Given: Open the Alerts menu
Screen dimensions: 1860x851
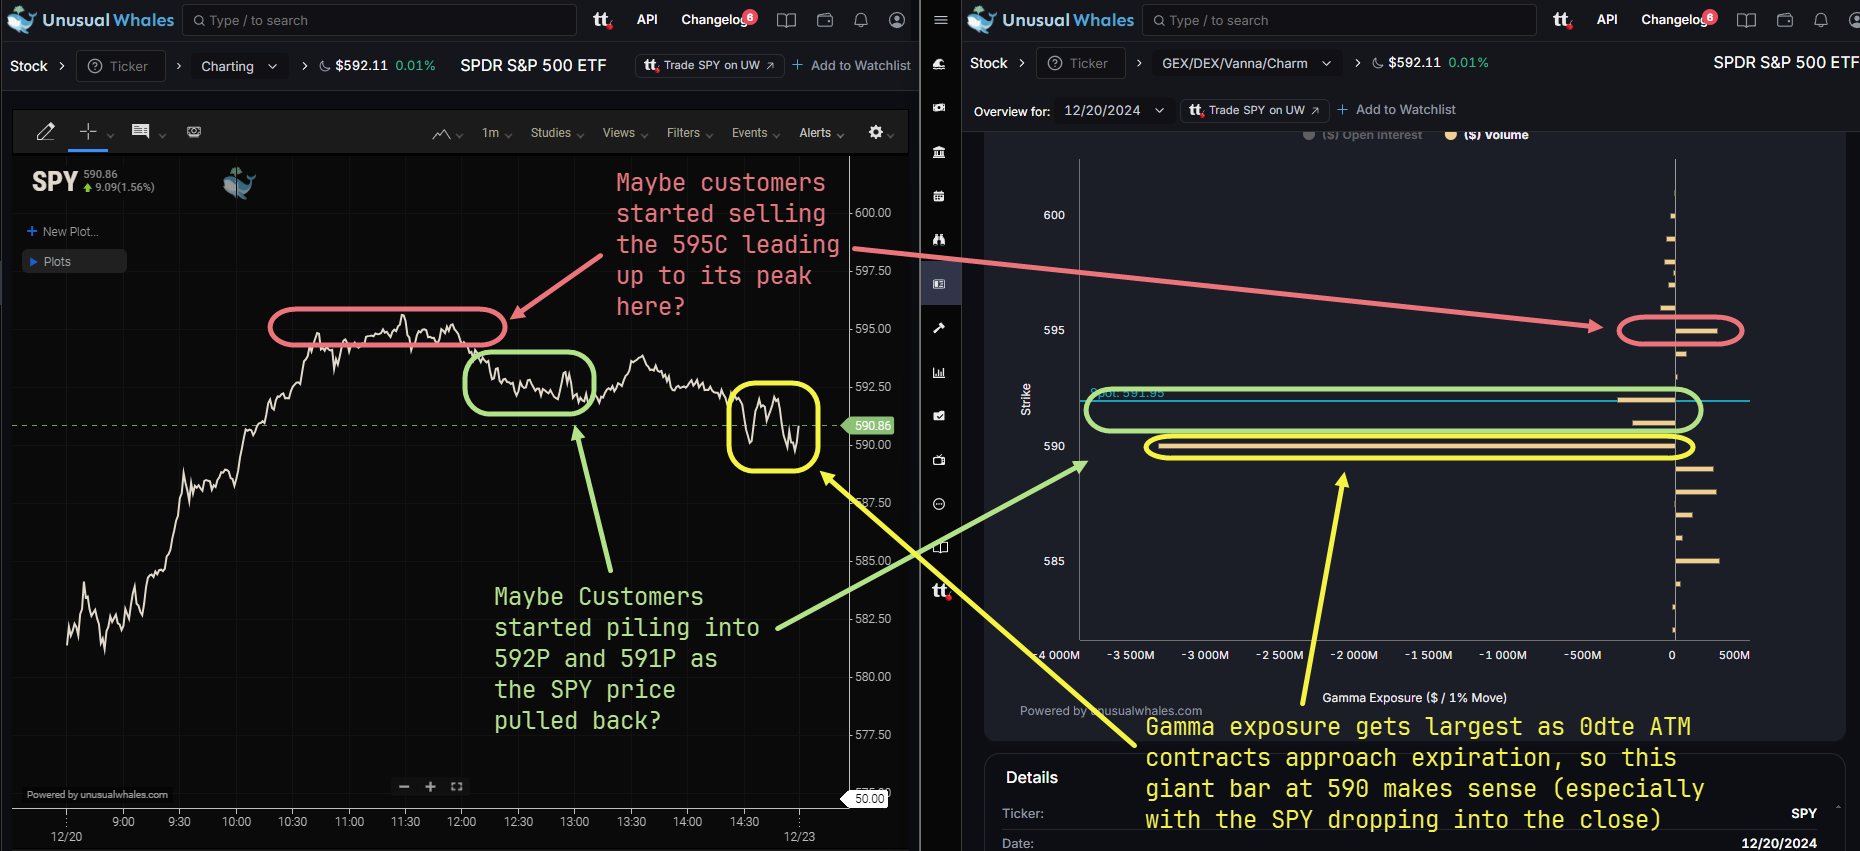Looking at the screenshot, I should (x=822, y=133).
